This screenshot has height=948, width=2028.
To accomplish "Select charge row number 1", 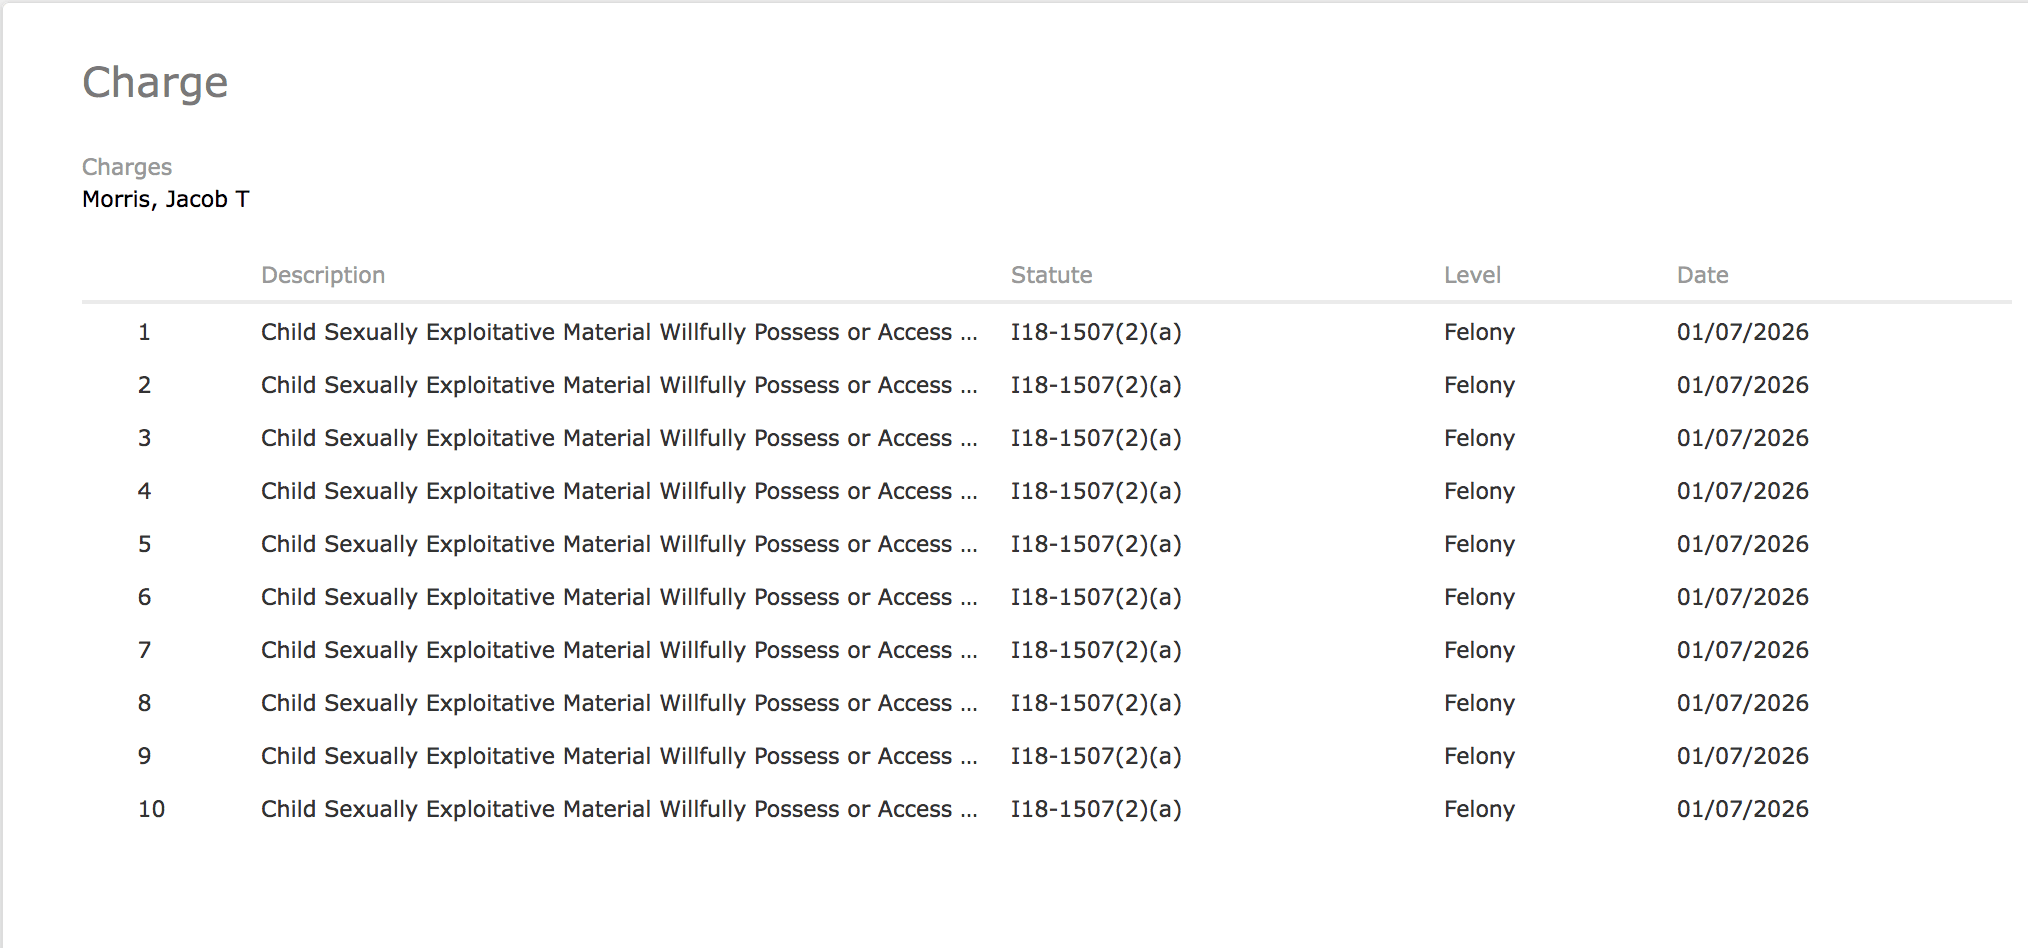I will 145,332.
